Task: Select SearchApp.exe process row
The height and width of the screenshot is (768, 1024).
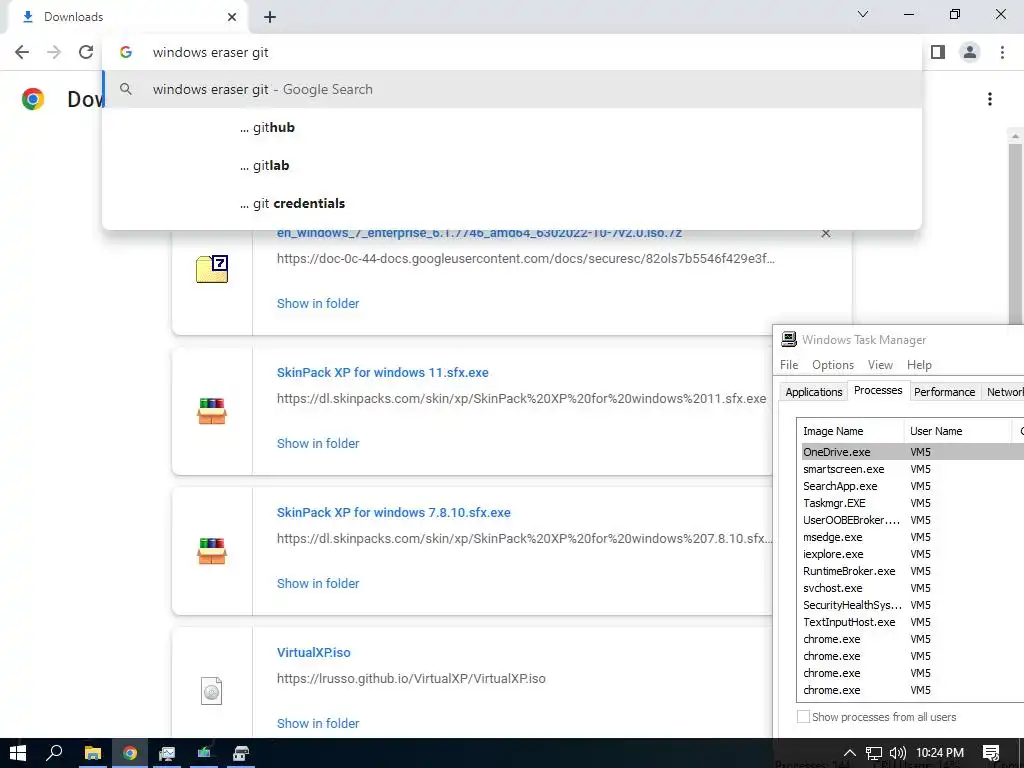Action: tap(913, 486)
